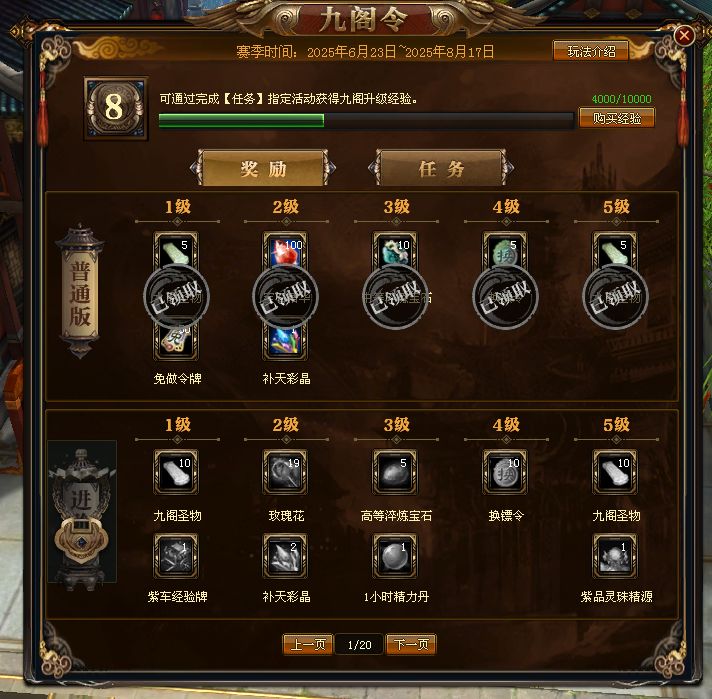Image resolution: width=712 pixels, height=699 pixels.
Task: Select the 补天彩晶 icon in the normal tier
Action: 285,340
